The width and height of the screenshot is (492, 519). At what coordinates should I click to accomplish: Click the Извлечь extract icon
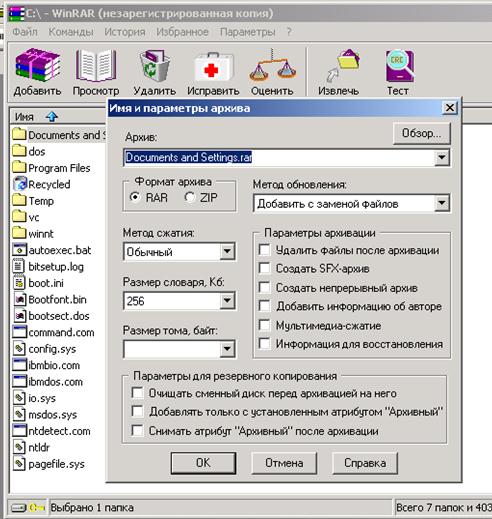(342, 66)
